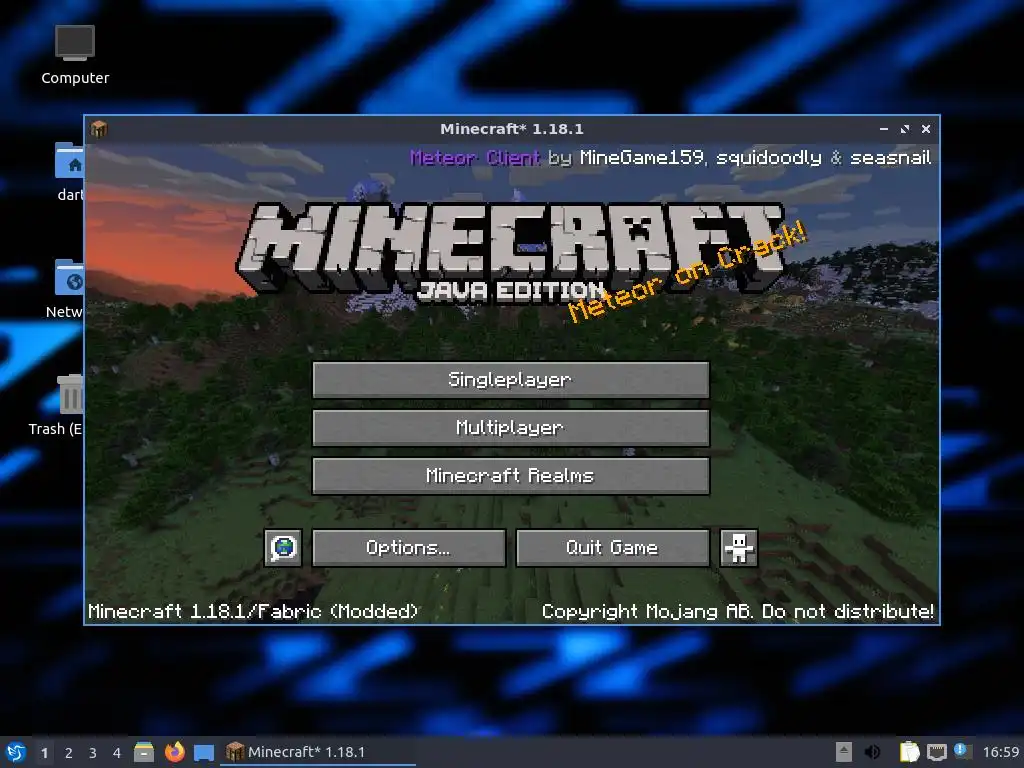This screenshot has width=1024, height=768.
Task: Open the Singleplayer menu
Action: (x=511, y=379)
